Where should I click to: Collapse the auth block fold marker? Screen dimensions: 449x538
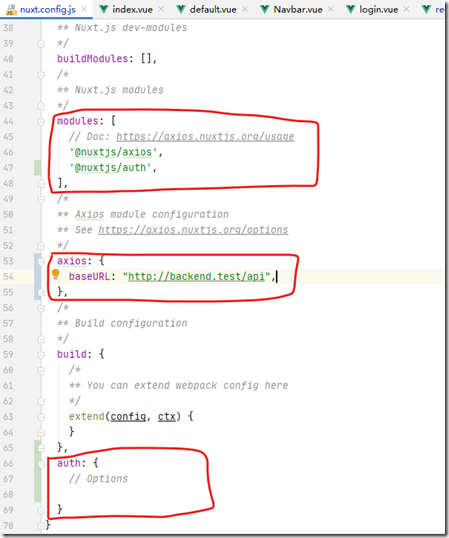[x=41, y=464]
